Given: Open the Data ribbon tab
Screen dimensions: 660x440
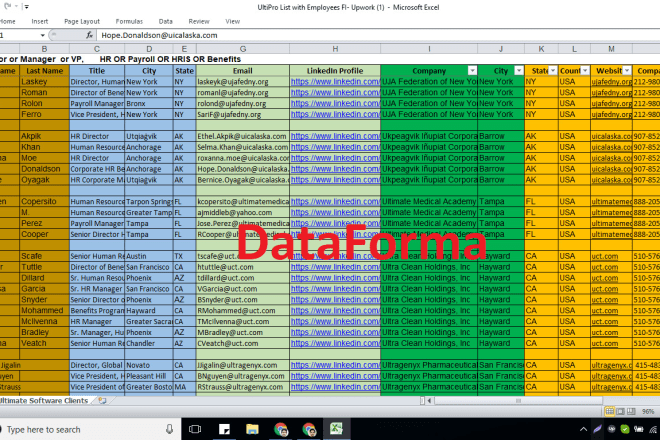Looking at the screenshot, I should 165,21.
